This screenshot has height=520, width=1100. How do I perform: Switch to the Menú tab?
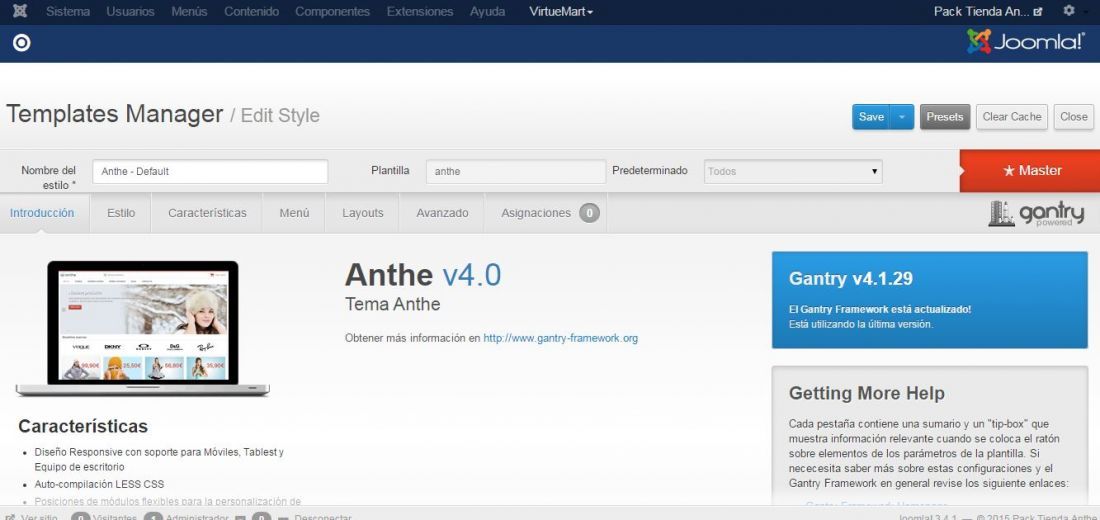coord(294,213)
